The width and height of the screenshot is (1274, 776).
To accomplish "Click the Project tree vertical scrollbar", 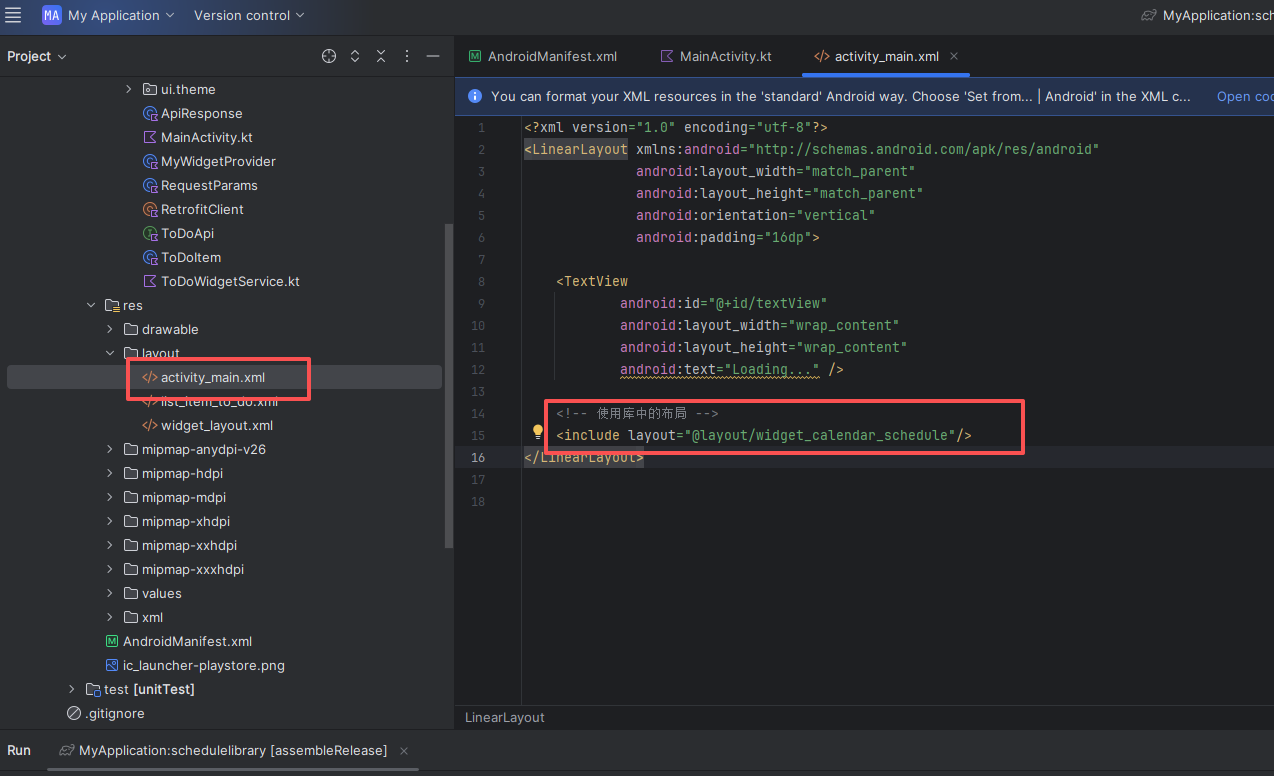I will click(x=449, y=385).
